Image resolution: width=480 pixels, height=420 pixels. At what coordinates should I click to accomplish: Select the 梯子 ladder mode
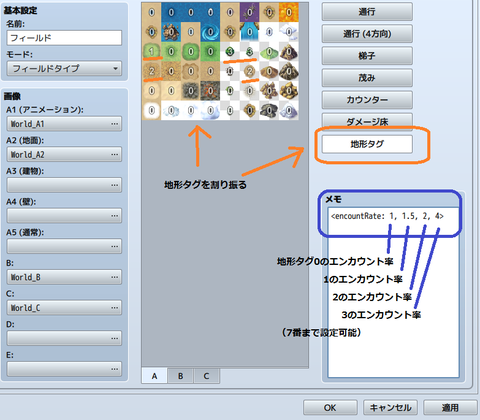(367, 56)
